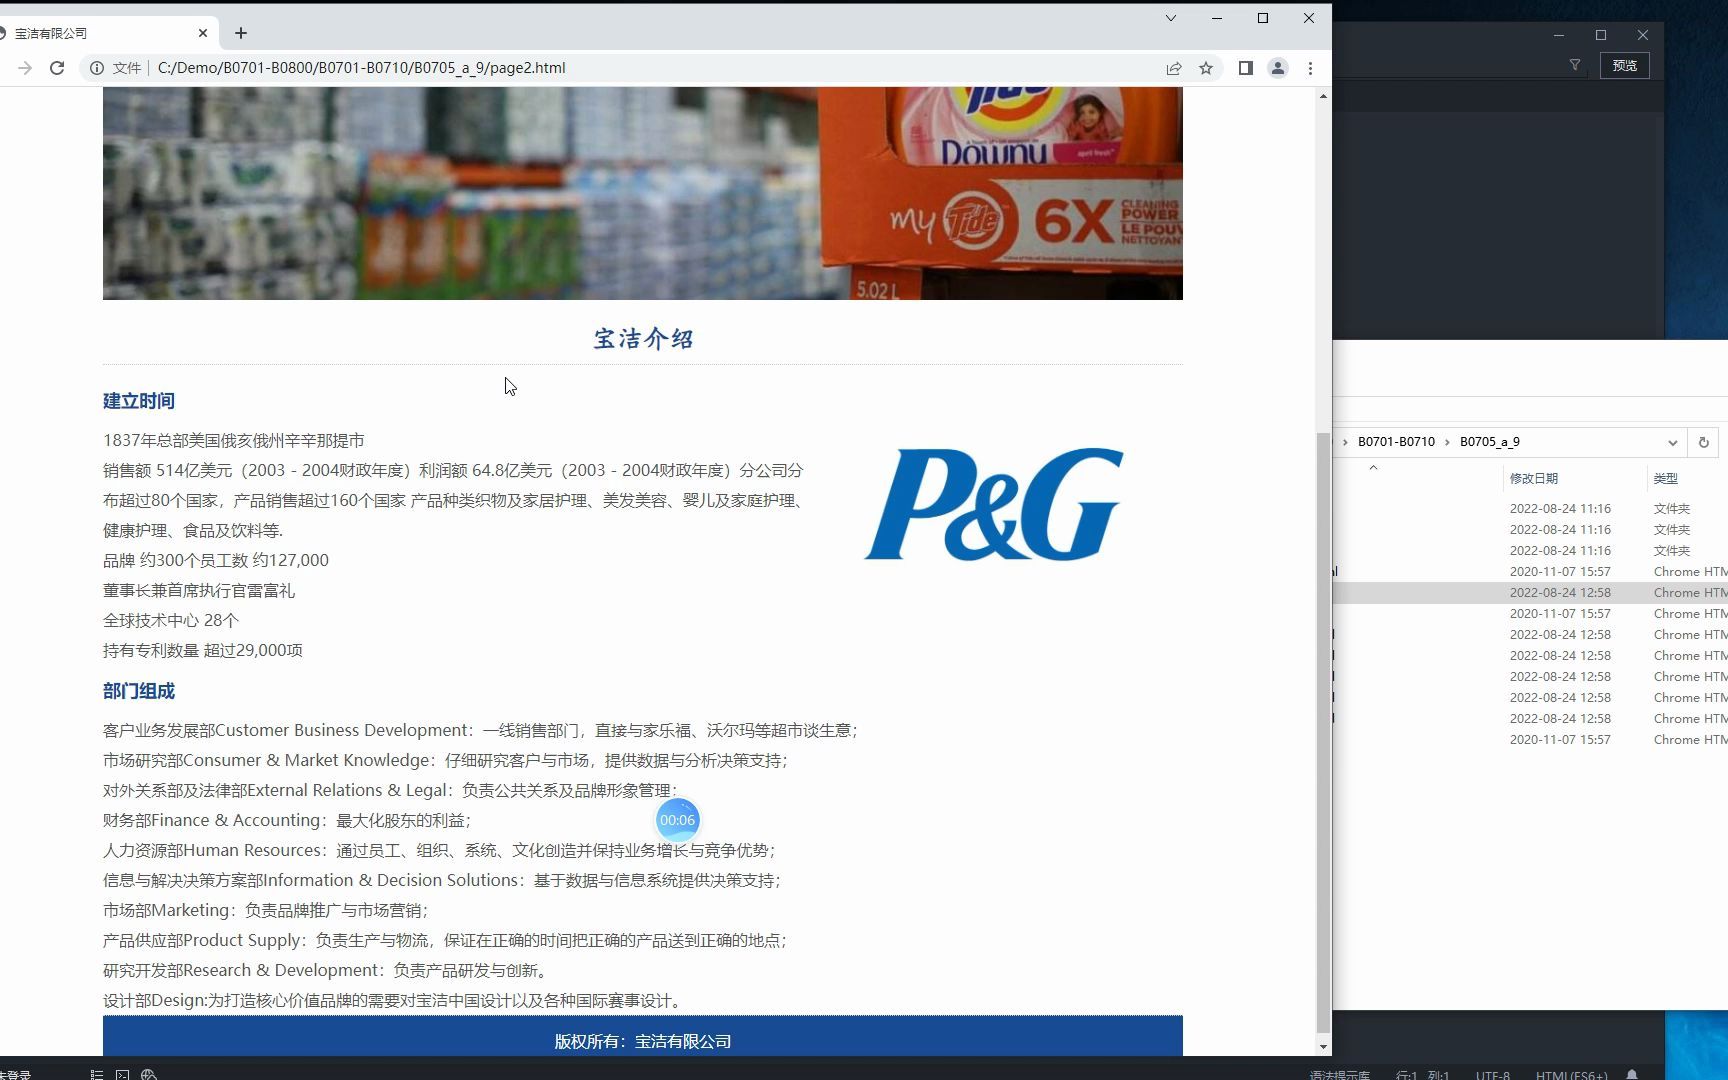Image resolution: width=1728 pixels, height=1080 pixels.
Task: Click the 设计部Design line
Action: click(395, 1001)
